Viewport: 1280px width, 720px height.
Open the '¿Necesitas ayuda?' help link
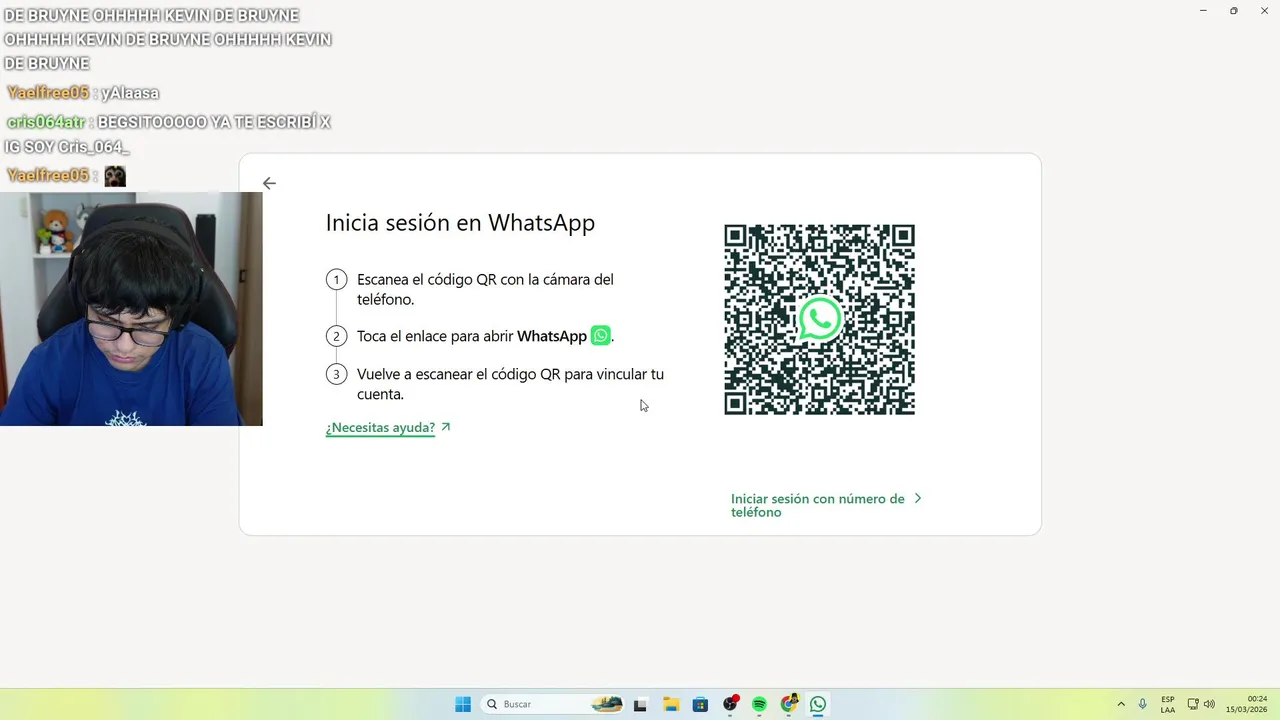[380, 427]
